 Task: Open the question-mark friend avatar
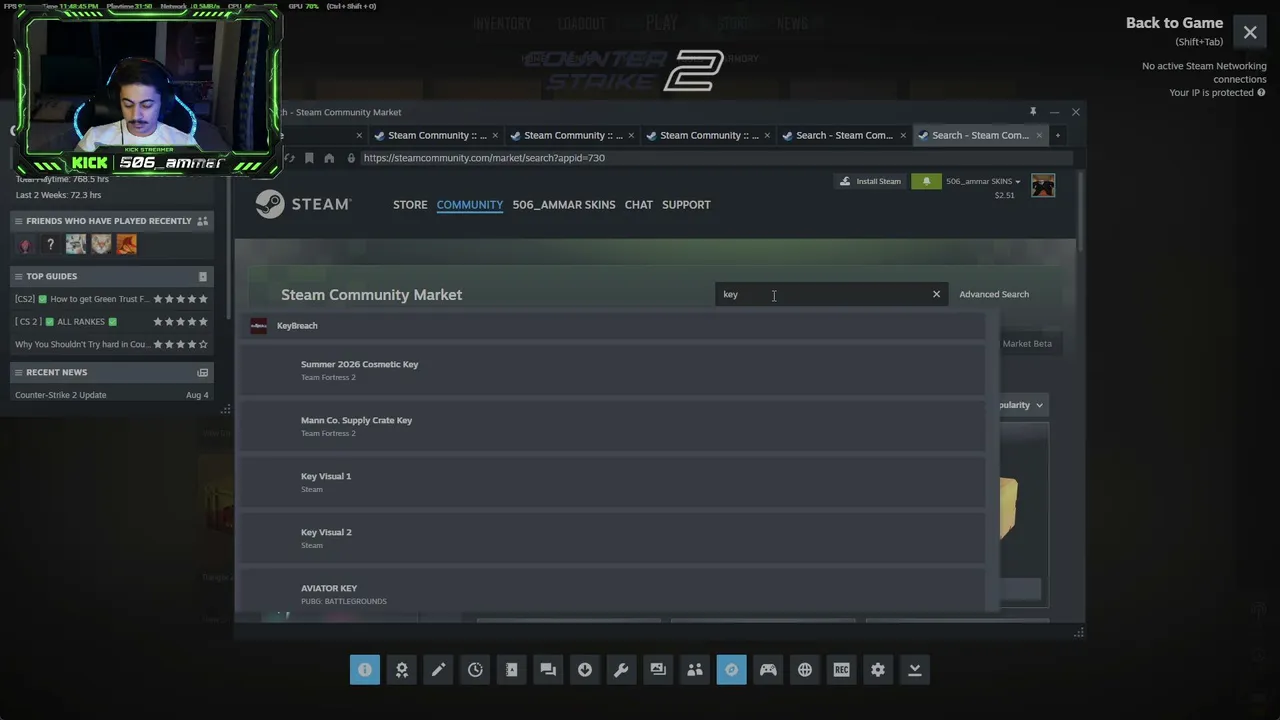coord(50,244)
